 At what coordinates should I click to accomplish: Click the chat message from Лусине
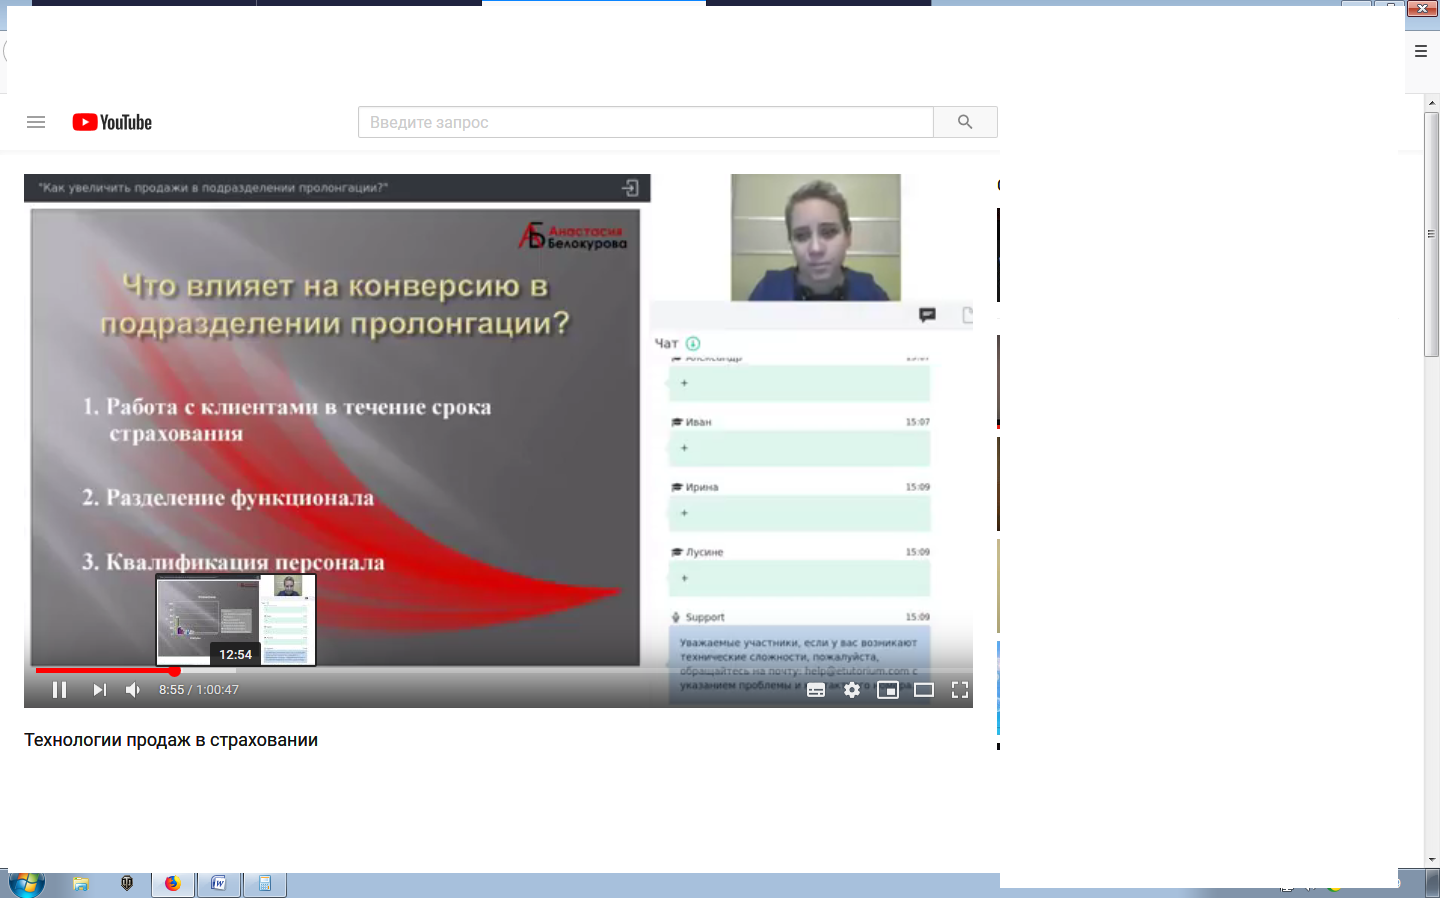coord(800,578)
